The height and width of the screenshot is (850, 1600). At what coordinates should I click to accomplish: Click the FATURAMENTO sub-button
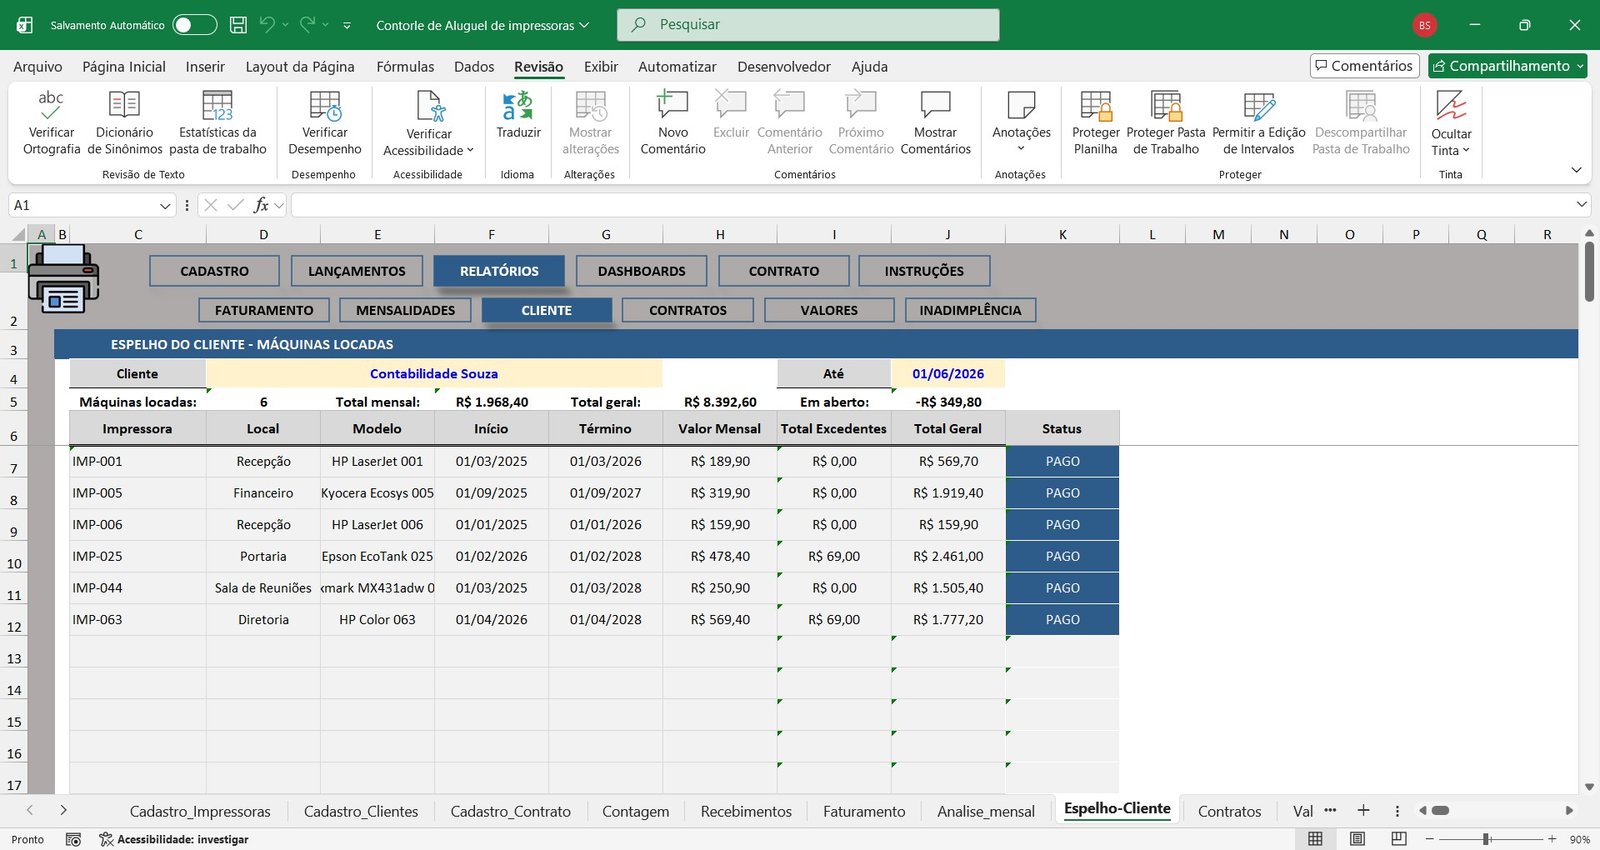point(264,310)
